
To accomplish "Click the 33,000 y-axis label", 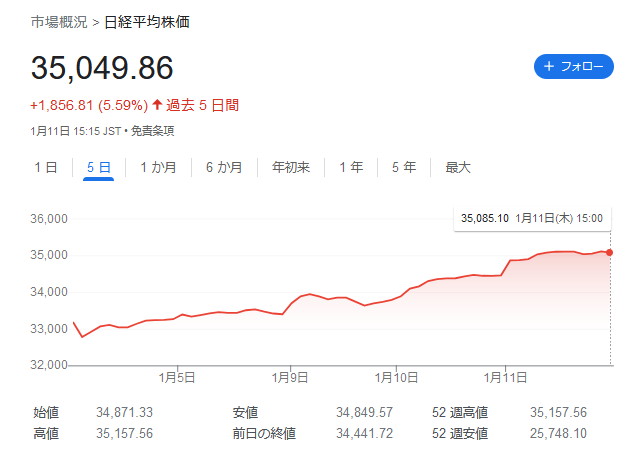I will coord(49,328).
